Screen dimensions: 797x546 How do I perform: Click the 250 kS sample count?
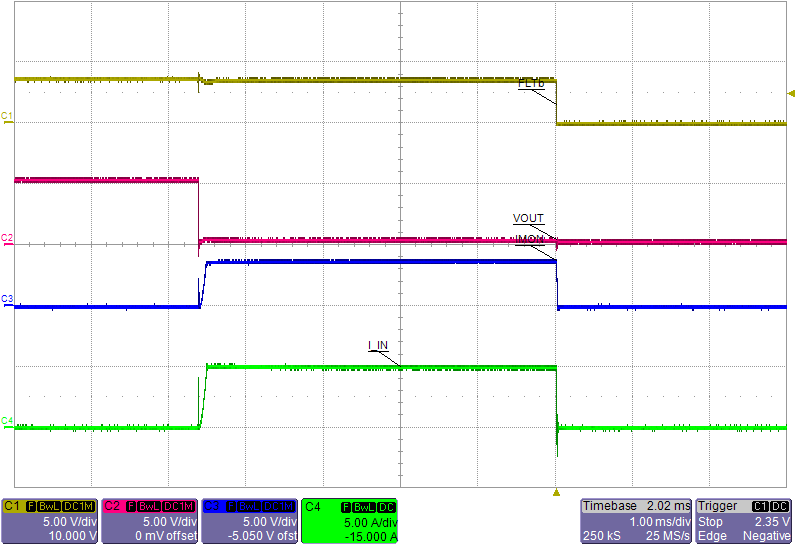[601, 536]
